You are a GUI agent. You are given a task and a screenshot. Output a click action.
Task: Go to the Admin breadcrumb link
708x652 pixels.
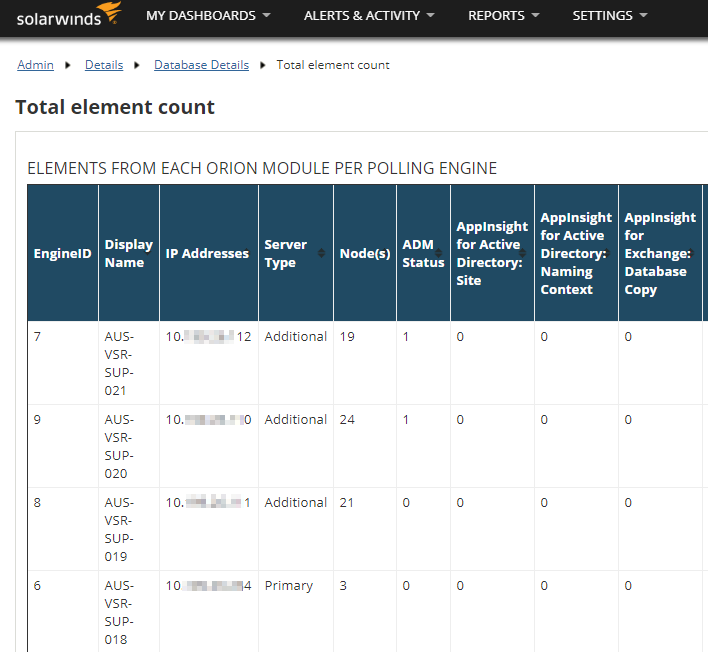[35, 65]
